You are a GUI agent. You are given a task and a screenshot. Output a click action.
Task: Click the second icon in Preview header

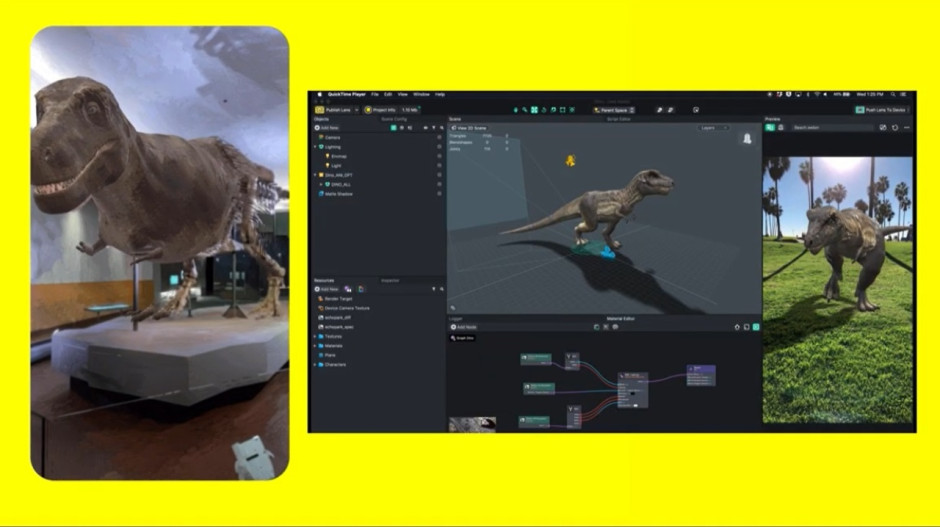781,128
